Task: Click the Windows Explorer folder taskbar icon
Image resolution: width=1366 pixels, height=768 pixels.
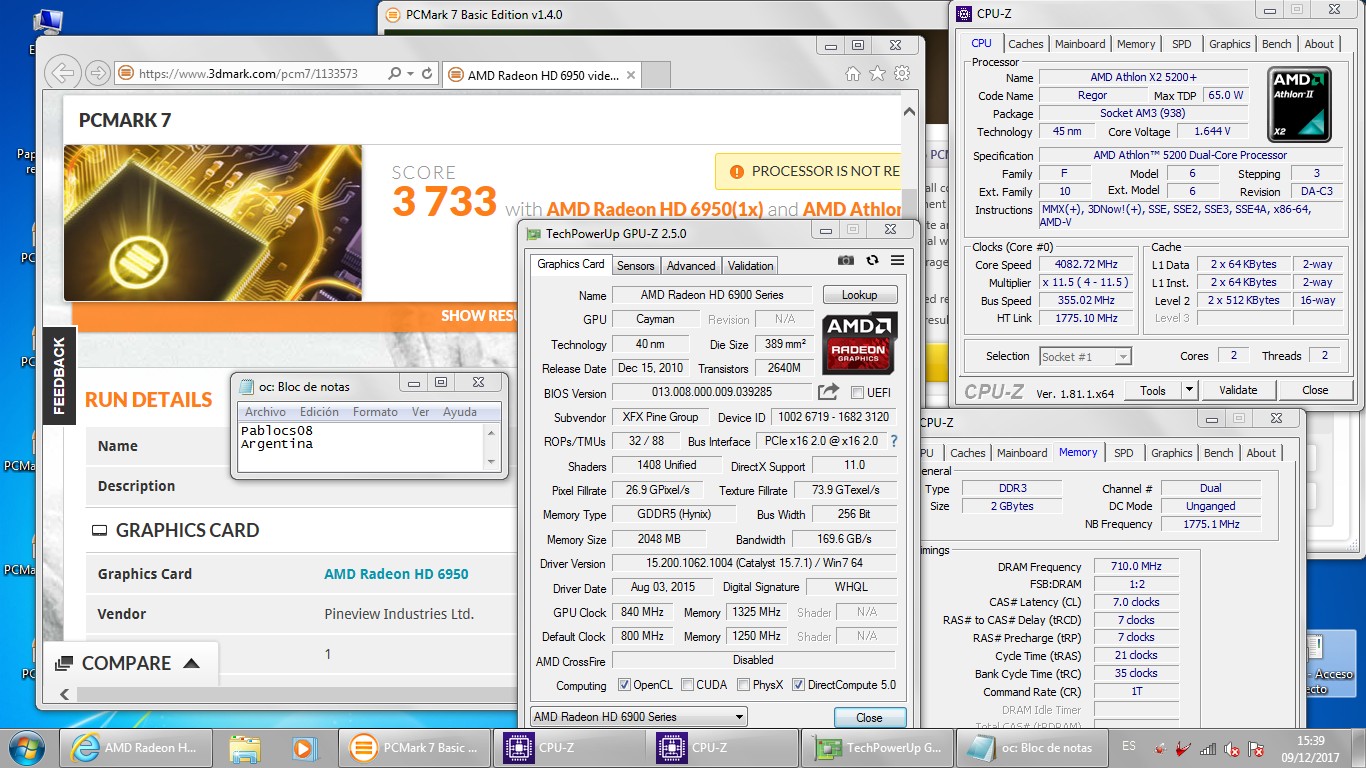Action: click(x=244, y=747)
